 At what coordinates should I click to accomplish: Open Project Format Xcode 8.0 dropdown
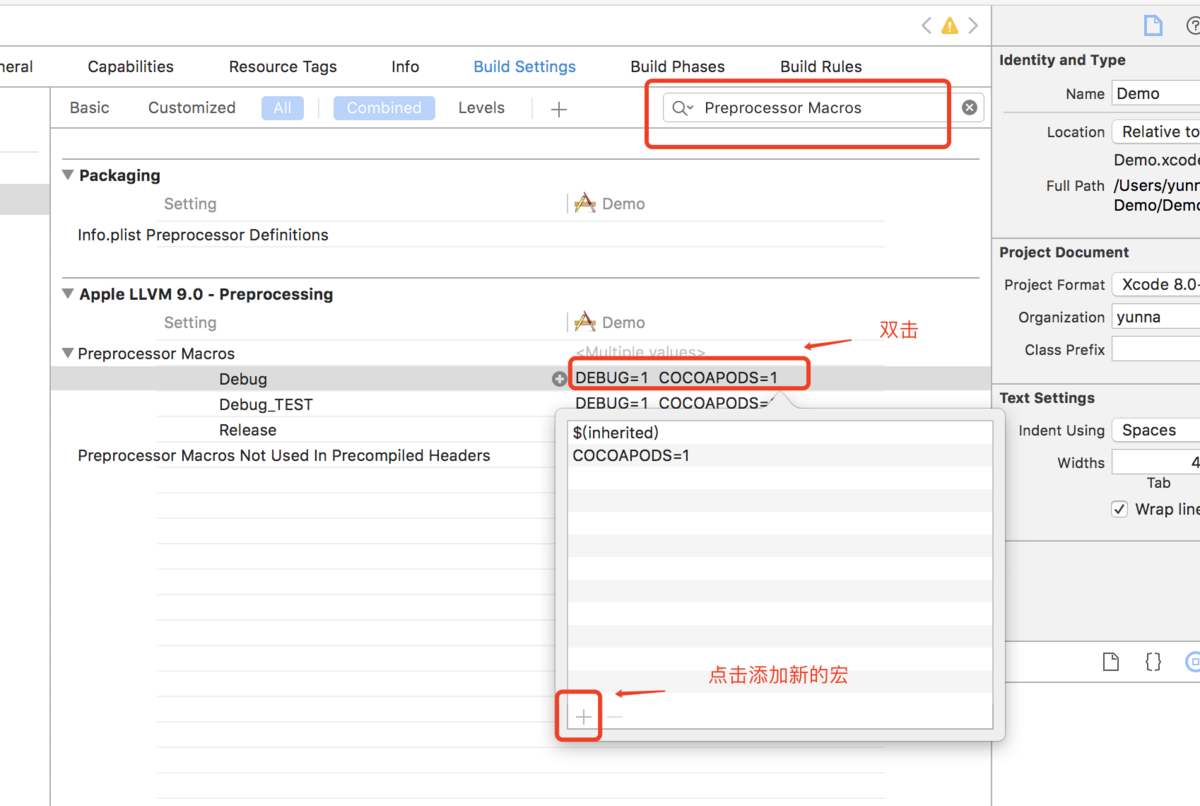coord(1156,285)
